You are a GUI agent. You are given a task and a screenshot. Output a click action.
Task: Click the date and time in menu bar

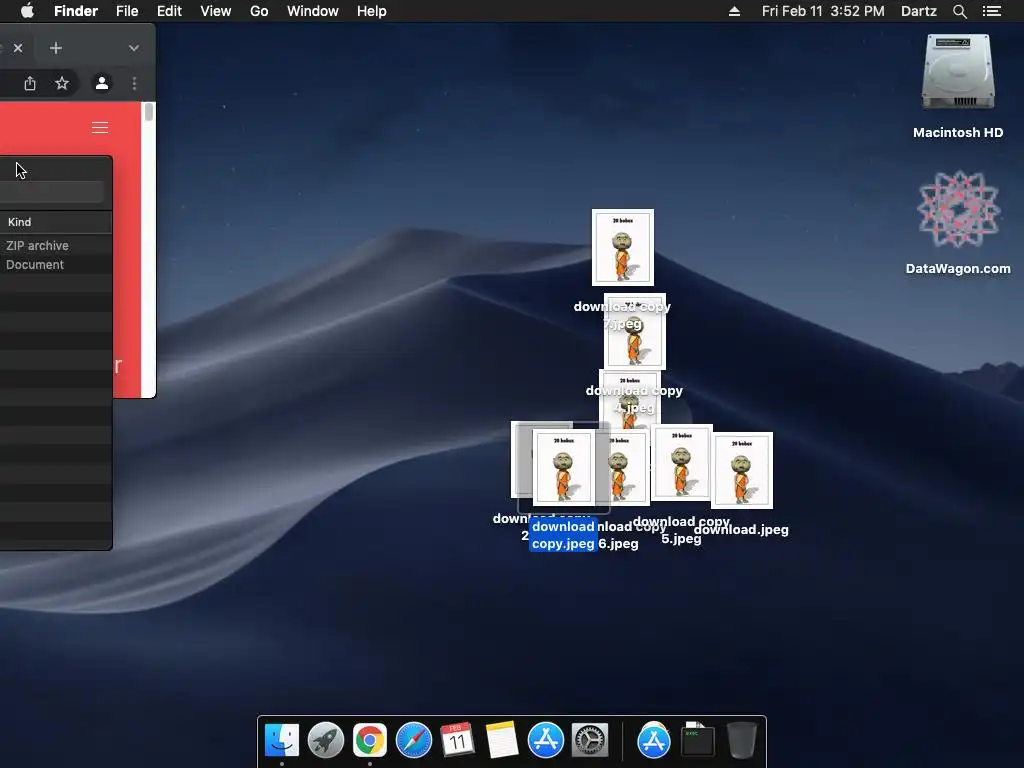[x=823, y=11]
